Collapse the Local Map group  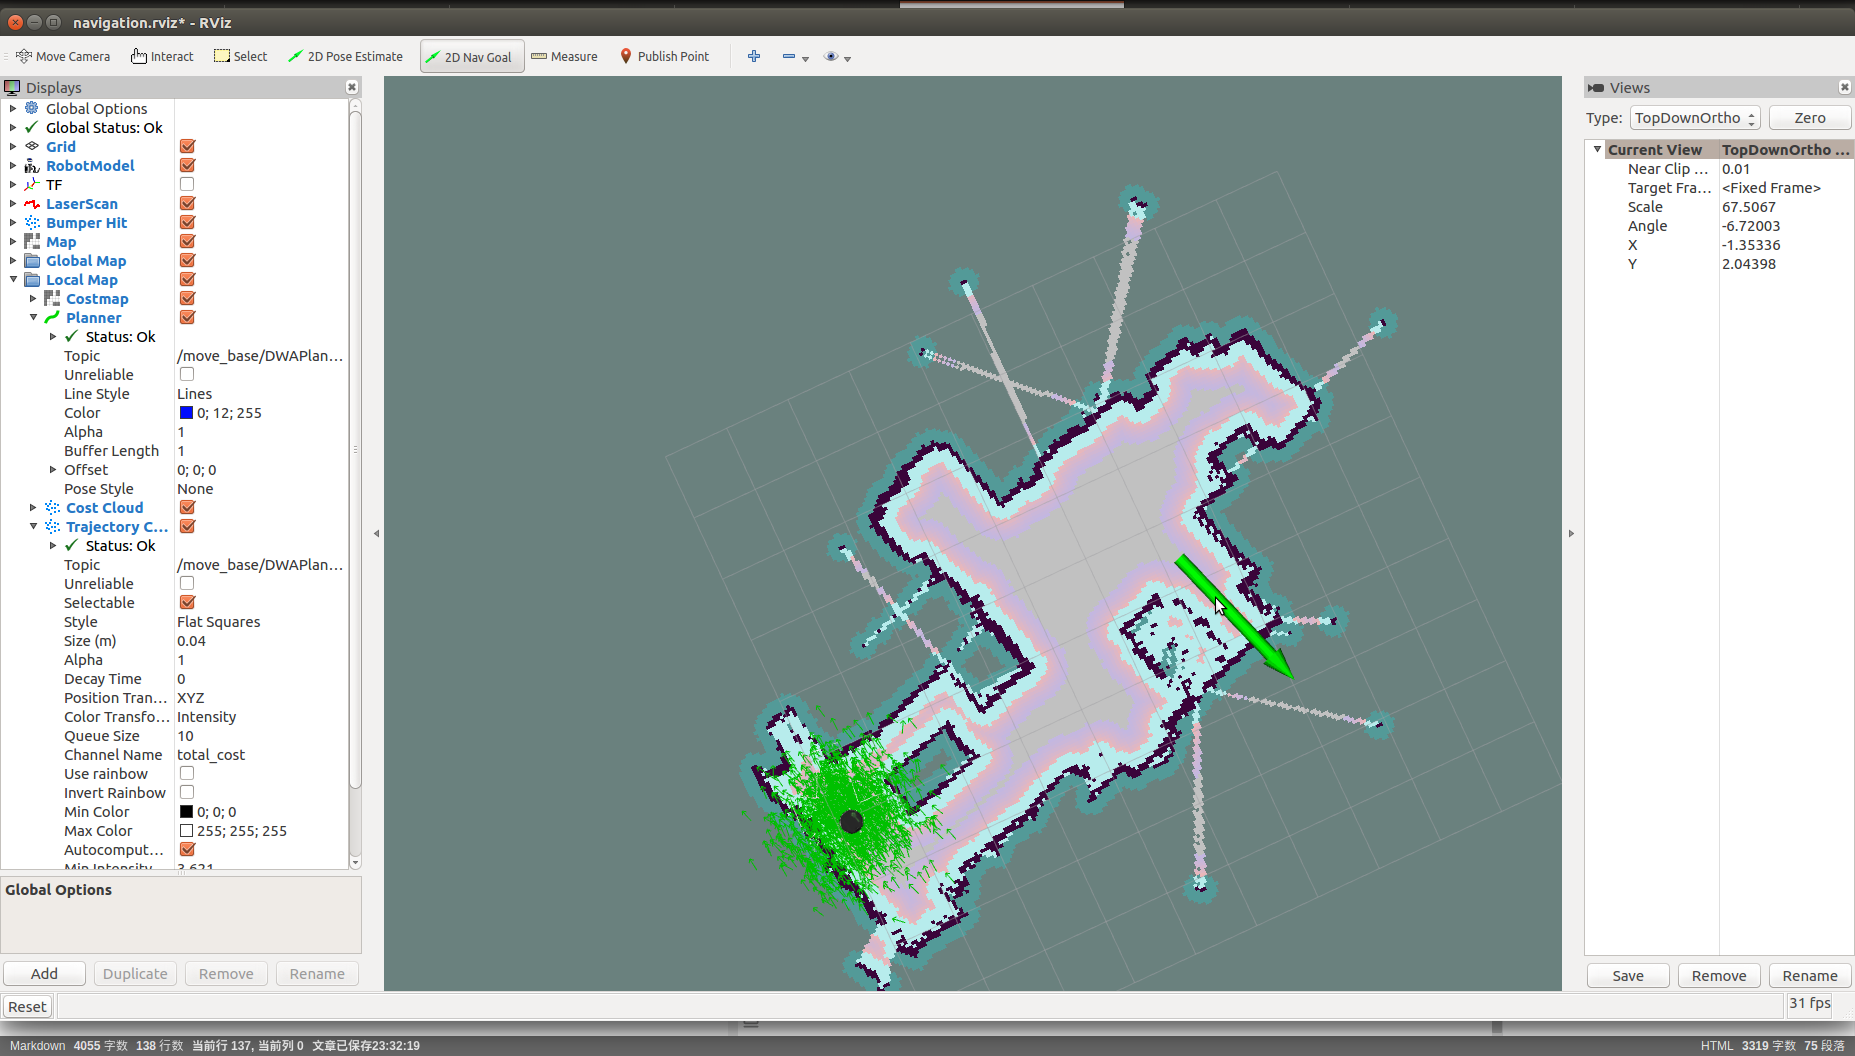[13, 279]
